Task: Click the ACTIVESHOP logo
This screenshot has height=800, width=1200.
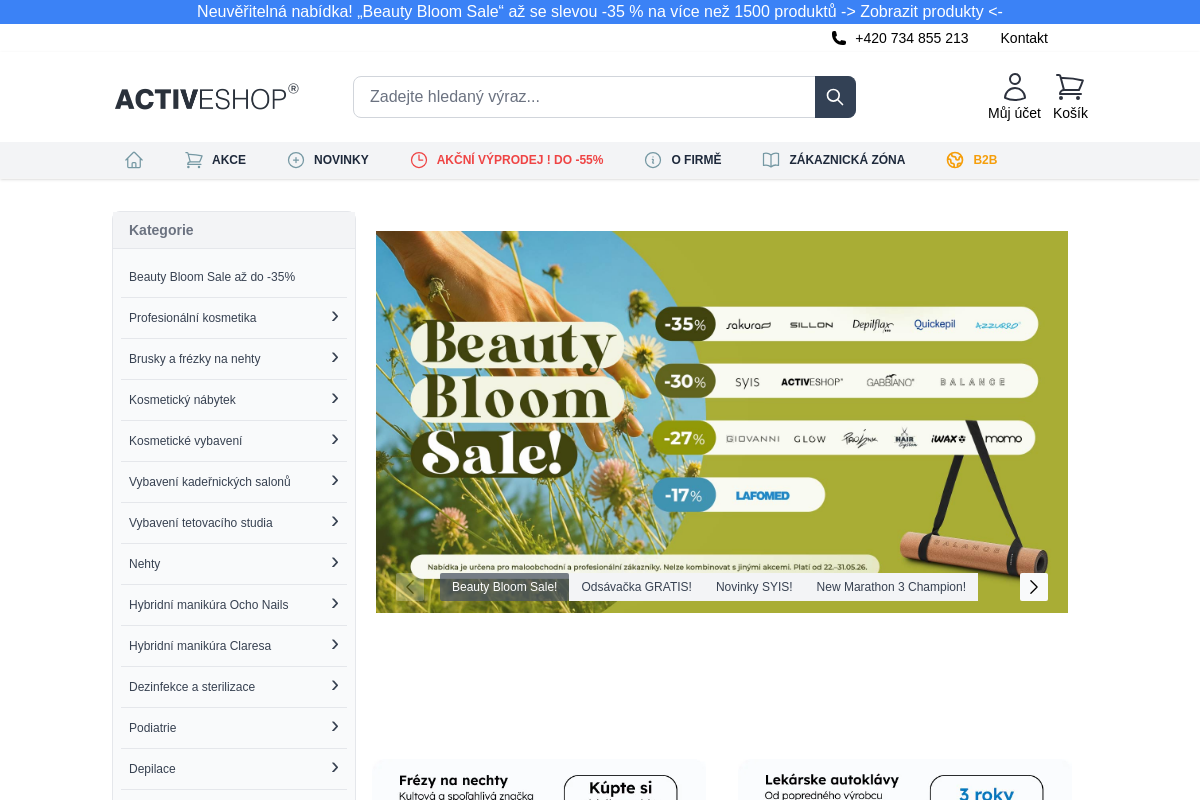Action: (206, 97)
